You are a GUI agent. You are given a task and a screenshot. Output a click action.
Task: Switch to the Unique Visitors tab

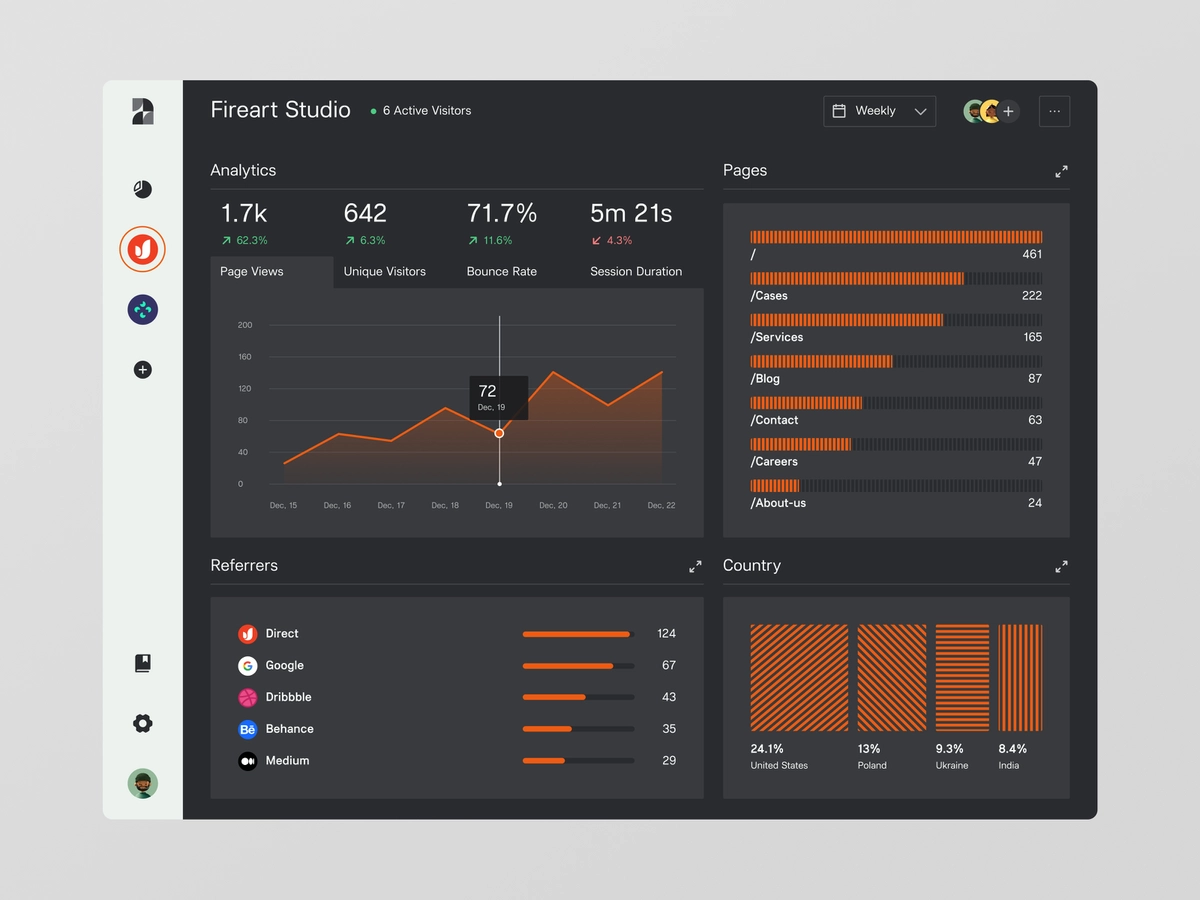[384, 271]
